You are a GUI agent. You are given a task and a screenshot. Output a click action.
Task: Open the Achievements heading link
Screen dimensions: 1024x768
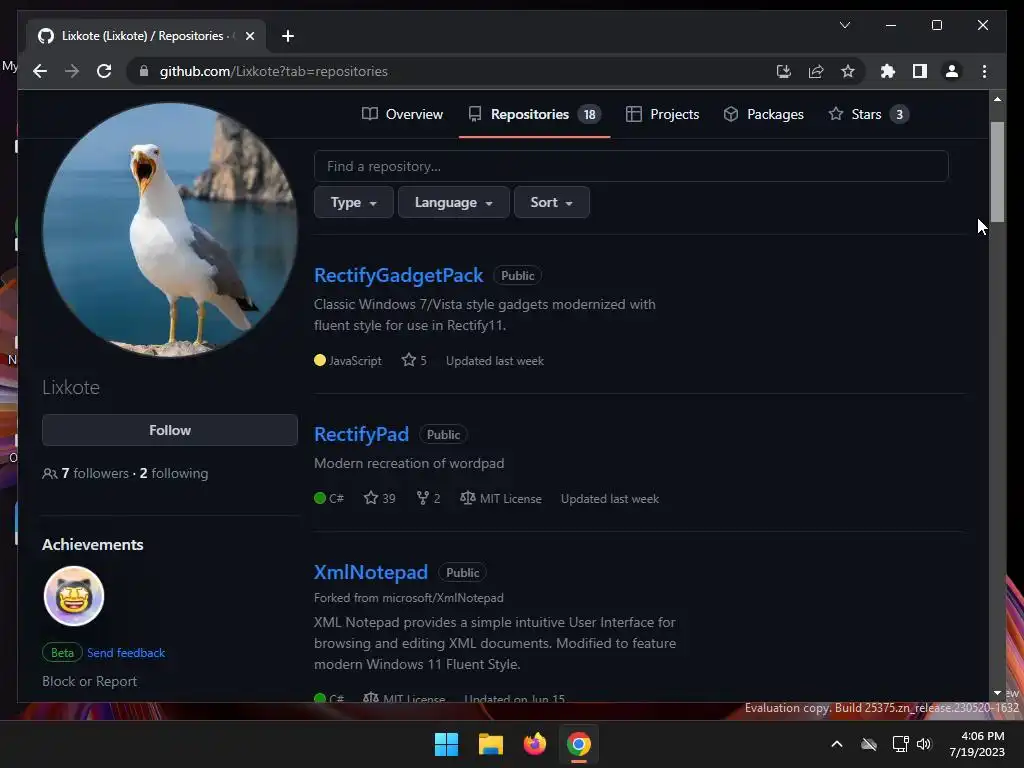(x=93, y=545)
